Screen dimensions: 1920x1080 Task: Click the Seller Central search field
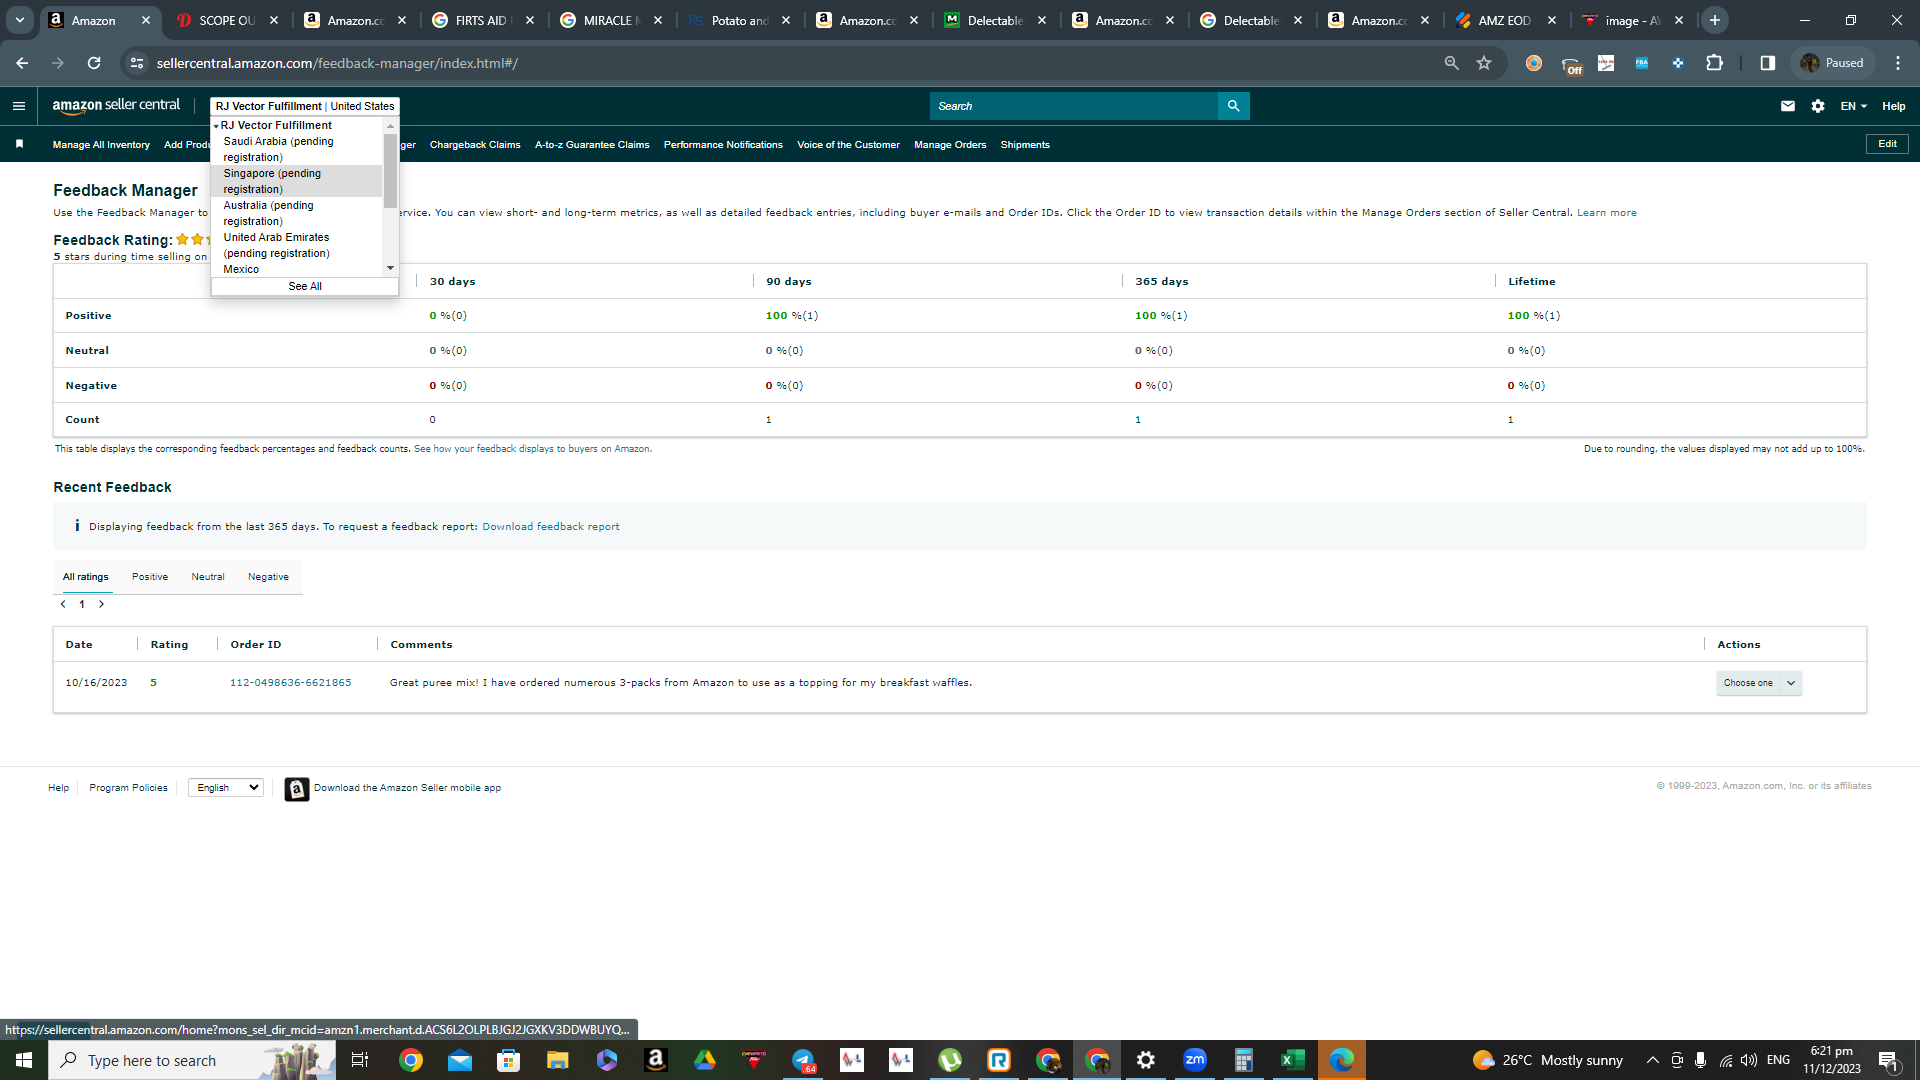click(1074, 106)
